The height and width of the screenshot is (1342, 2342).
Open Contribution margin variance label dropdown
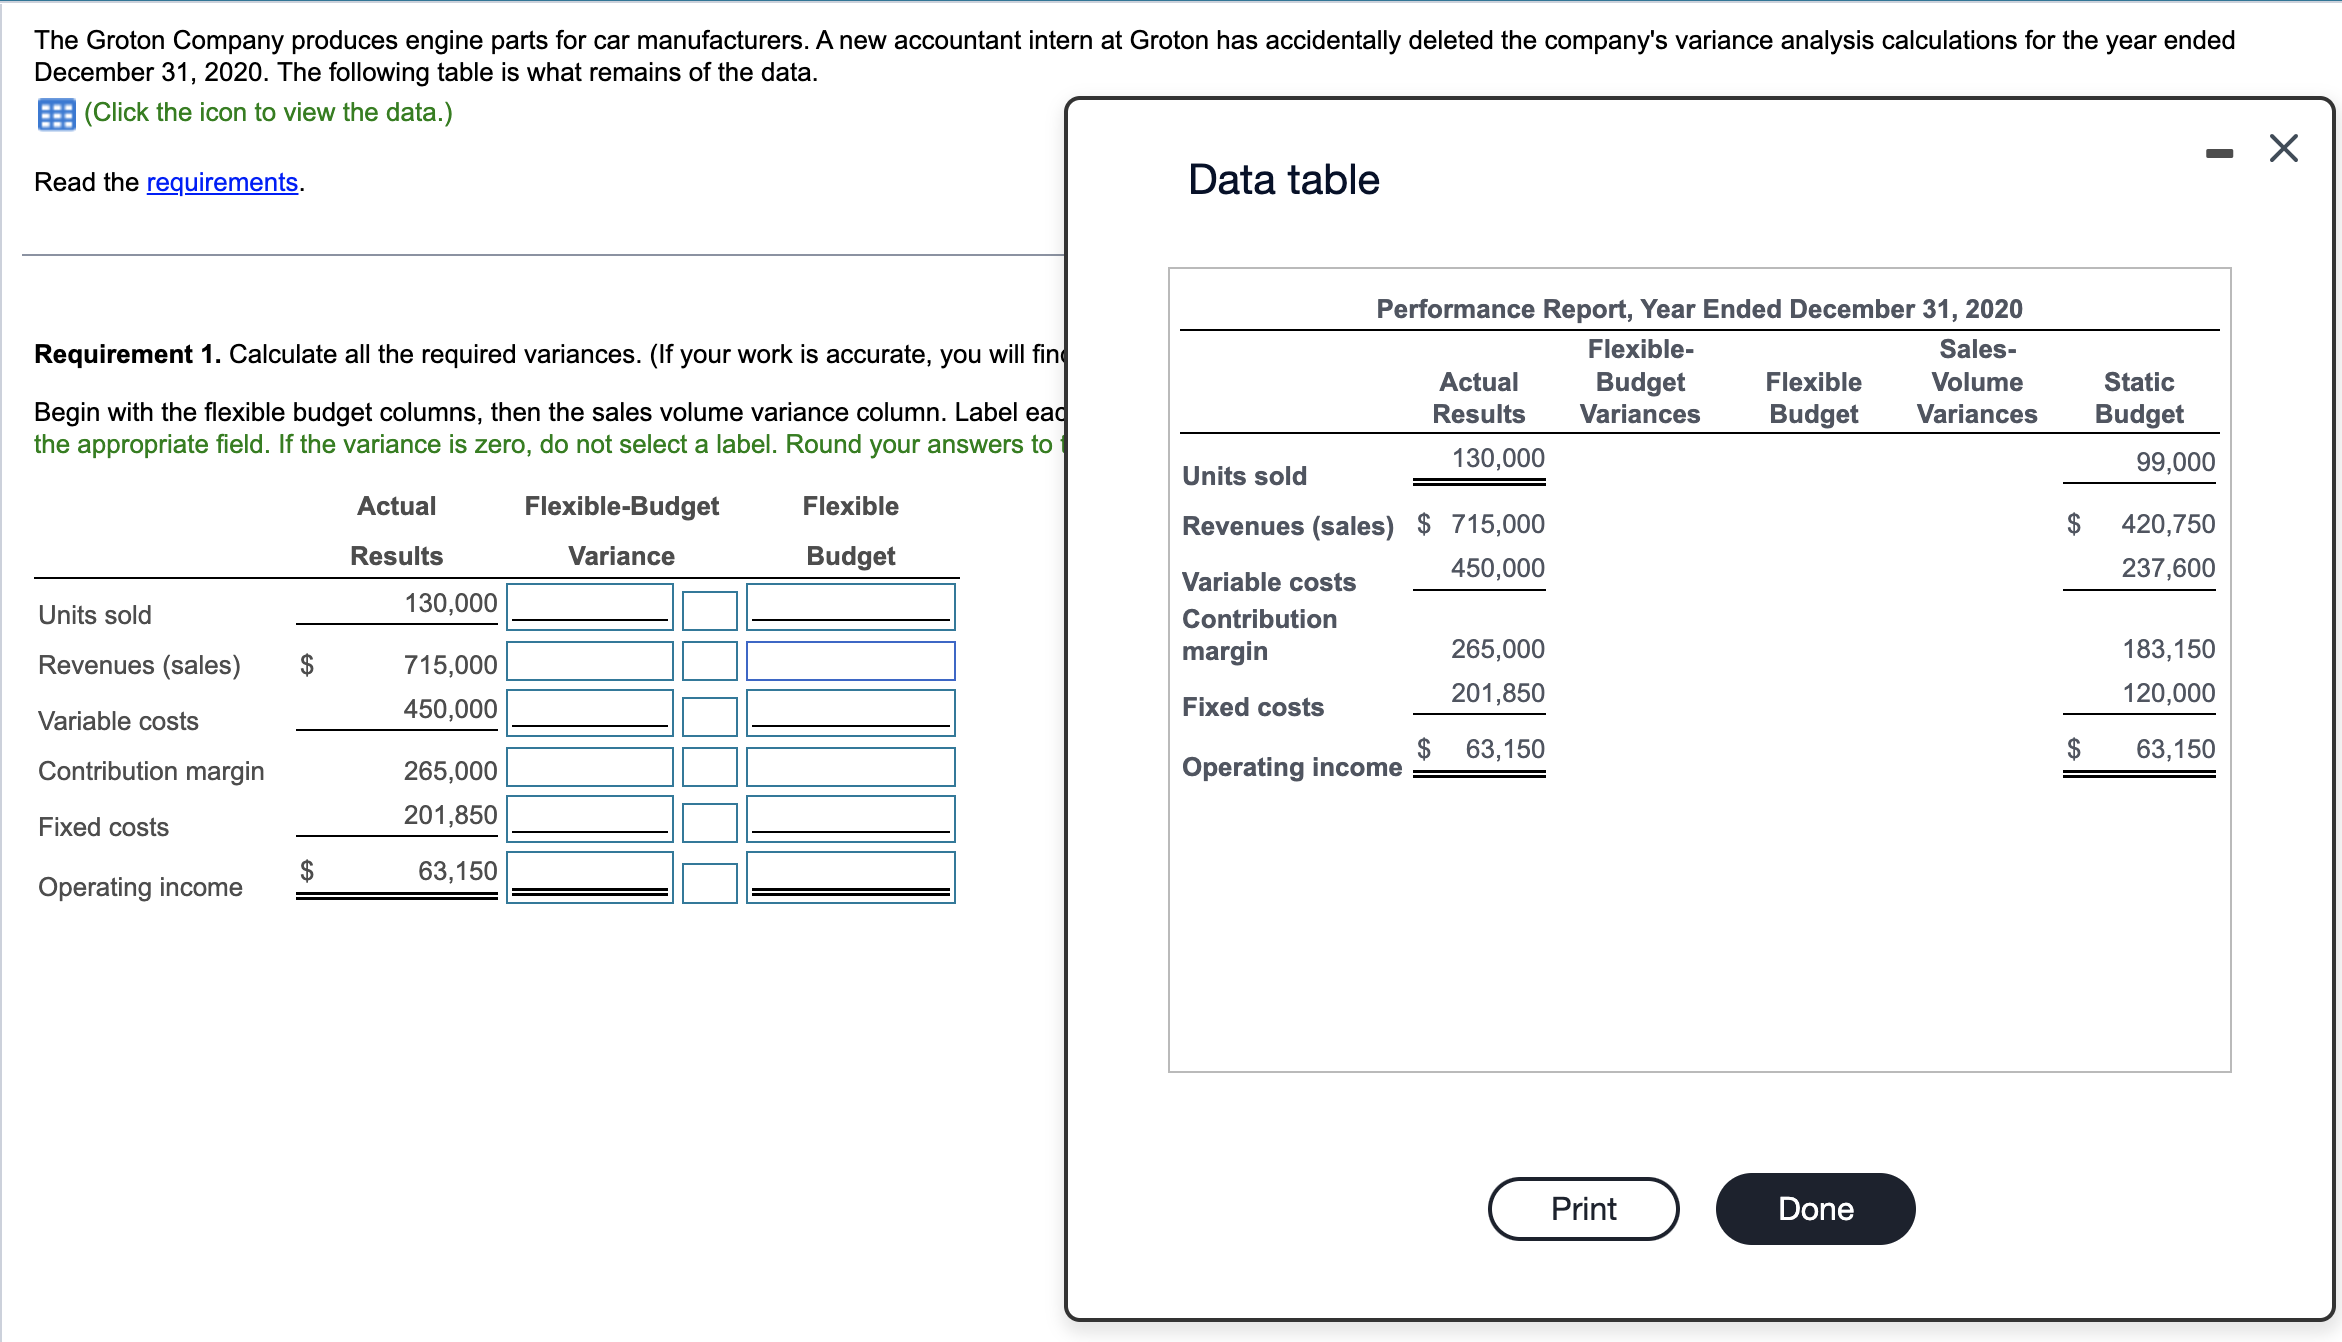(709, 767)
